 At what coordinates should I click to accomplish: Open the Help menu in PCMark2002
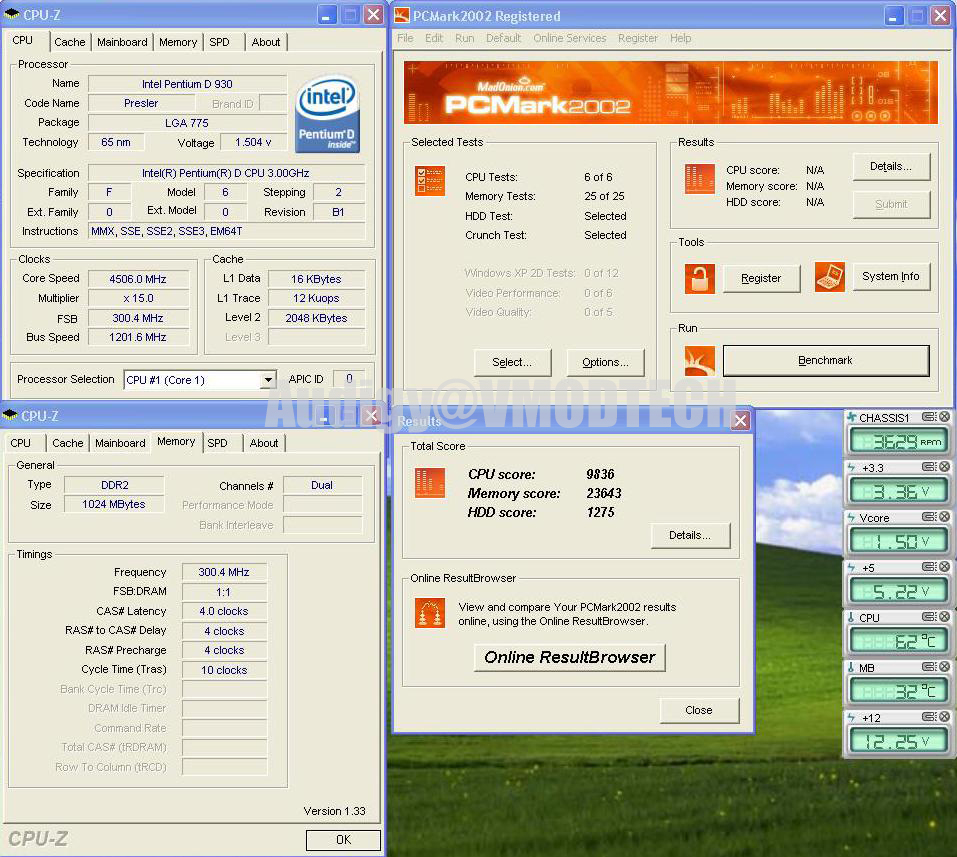[x=681, y=38]
